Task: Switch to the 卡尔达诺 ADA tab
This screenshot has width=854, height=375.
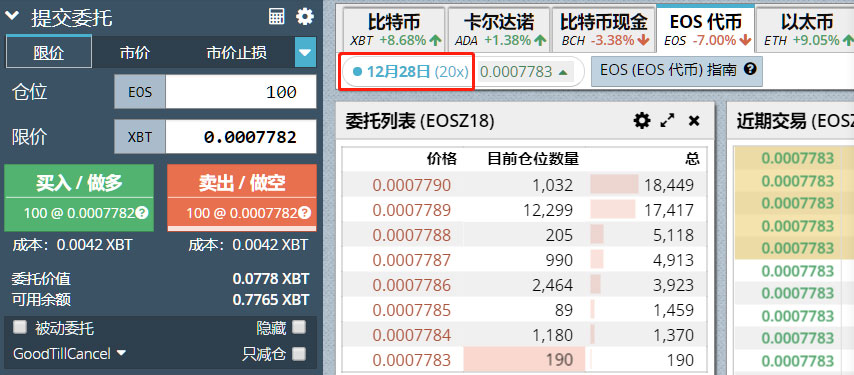Action: pyautogui.click(x=499, y=30)
